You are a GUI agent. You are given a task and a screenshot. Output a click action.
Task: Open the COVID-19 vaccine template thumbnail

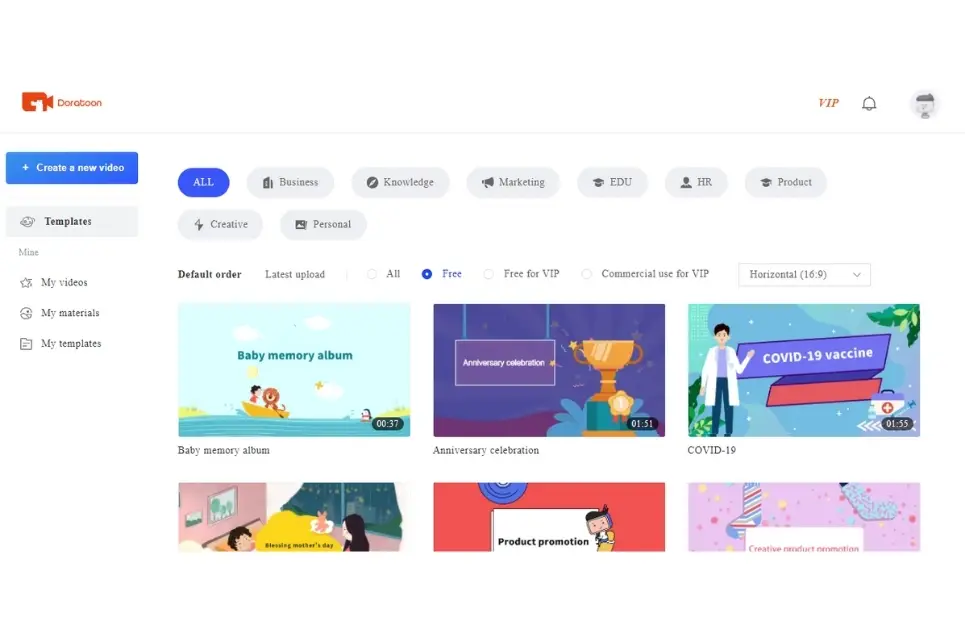pos(804,370)
